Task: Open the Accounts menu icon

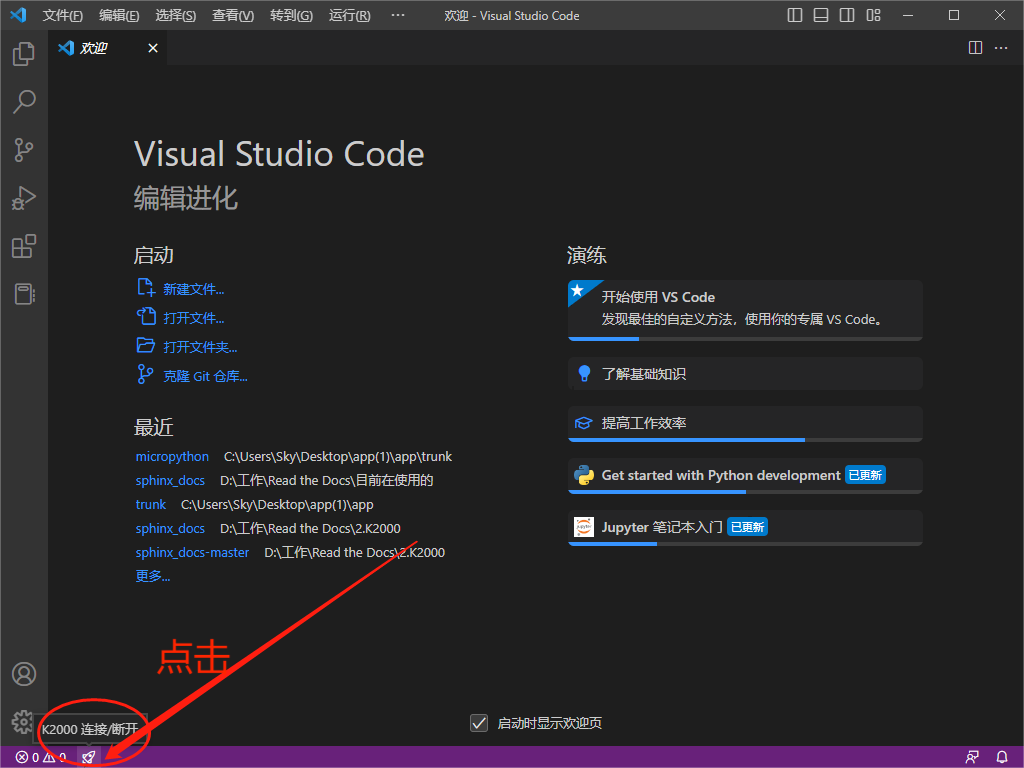Action: (x=24, y=674)
